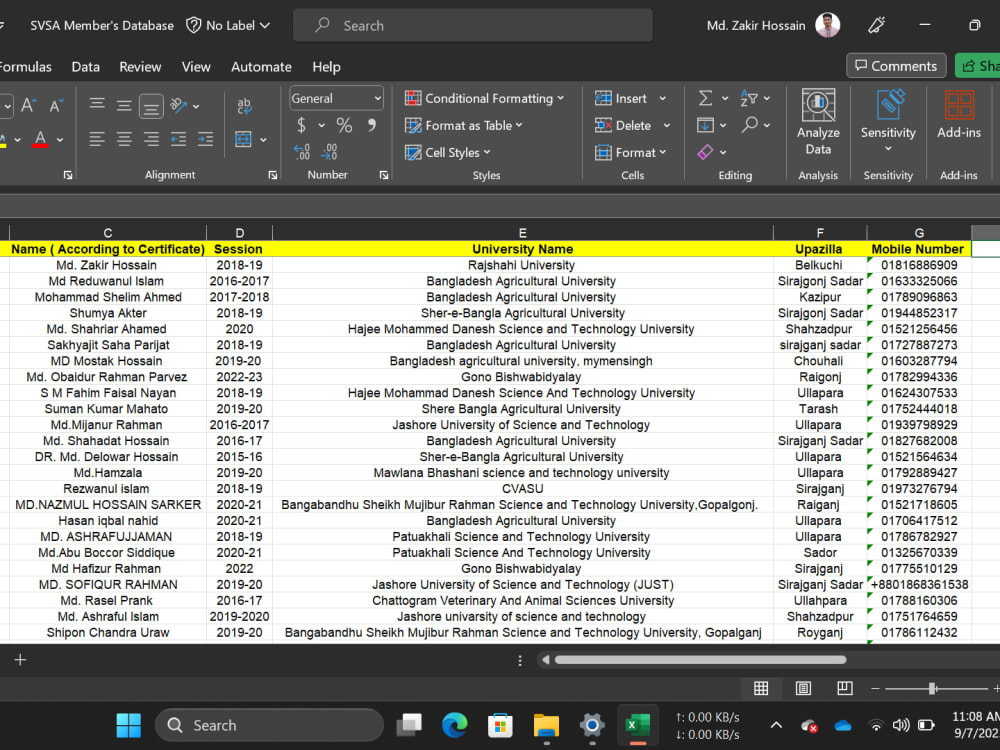Expand the accounting format dropdown arrow

pyautogui.click(x=321, y=126)
